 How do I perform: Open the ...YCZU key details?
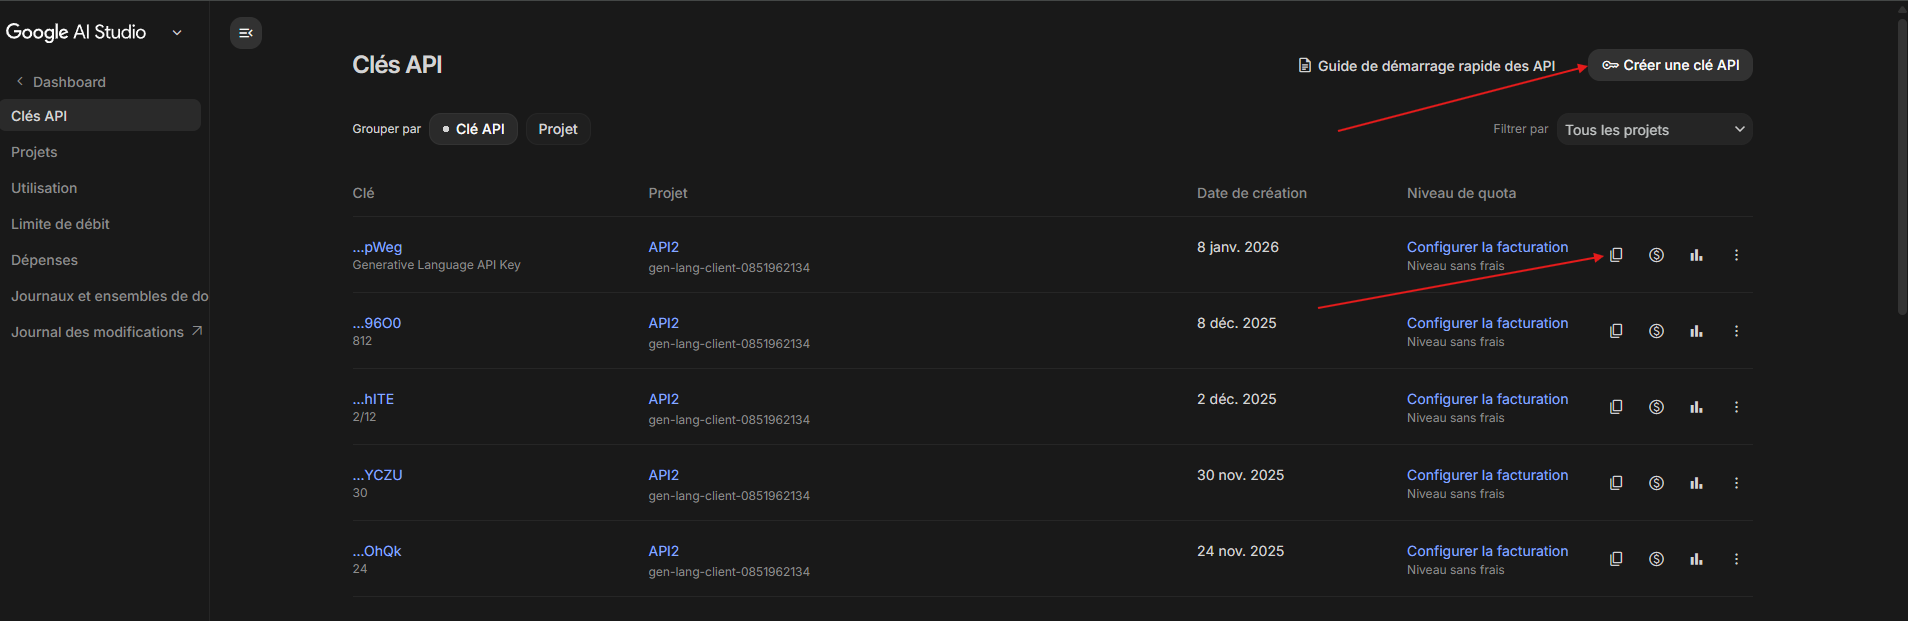tap(377, 475)
